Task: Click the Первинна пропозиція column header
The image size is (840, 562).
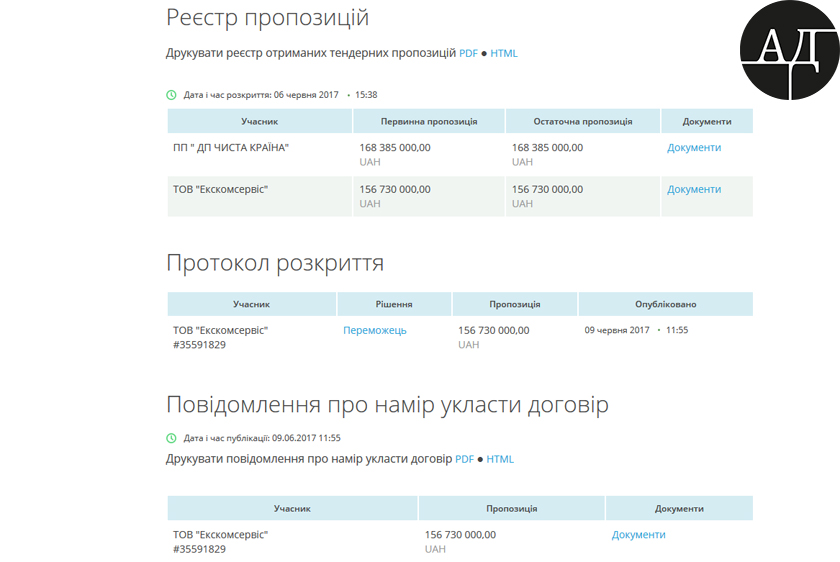Action: (429, 121)
